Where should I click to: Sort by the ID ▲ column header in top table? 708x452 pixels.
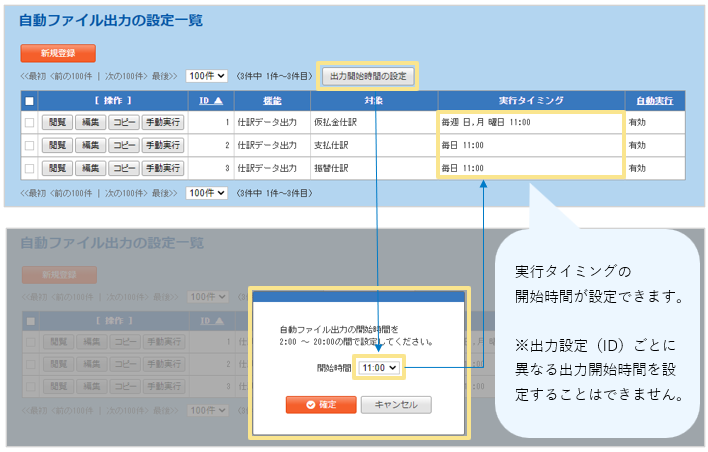click(x=211, y=100)
